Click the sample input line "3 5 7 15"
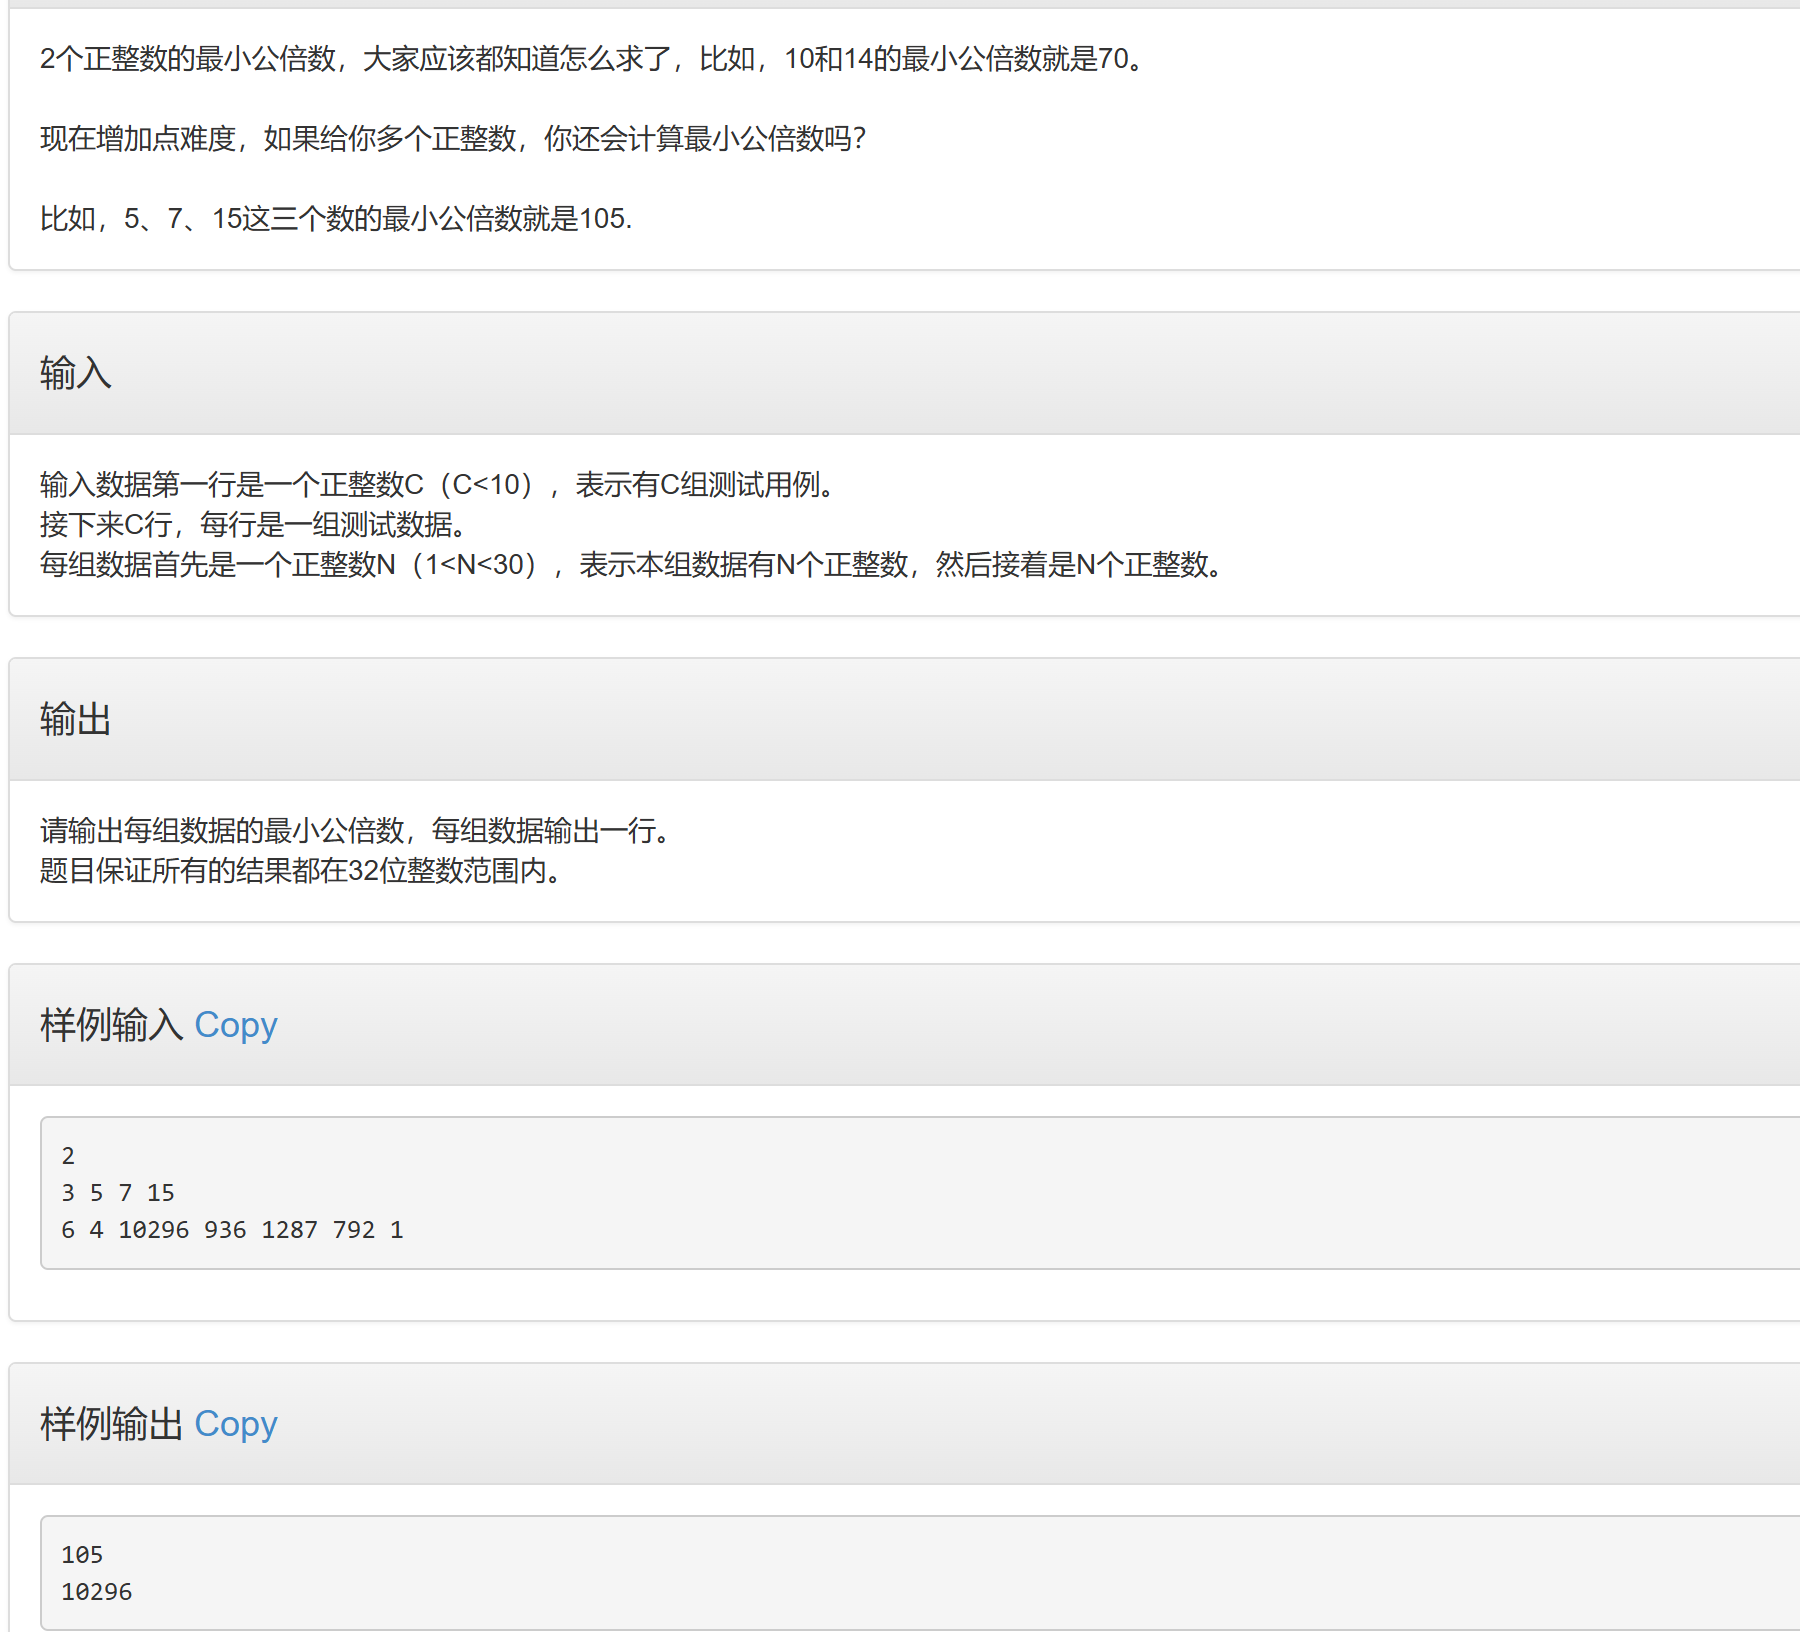This screenshot has width=1800, height=1632. coord(118,1193)
